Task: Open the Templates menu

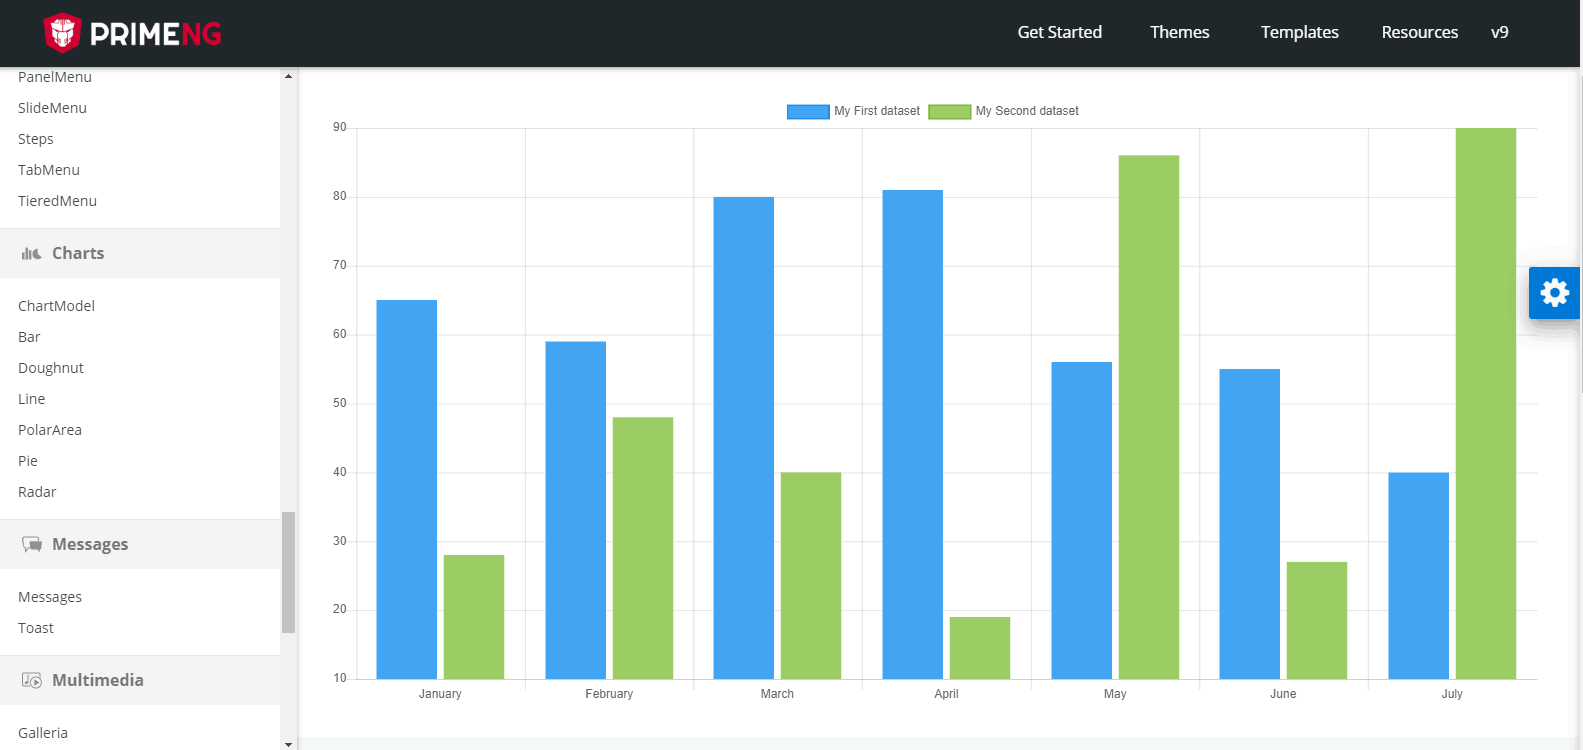Action: click(1300, 32)
